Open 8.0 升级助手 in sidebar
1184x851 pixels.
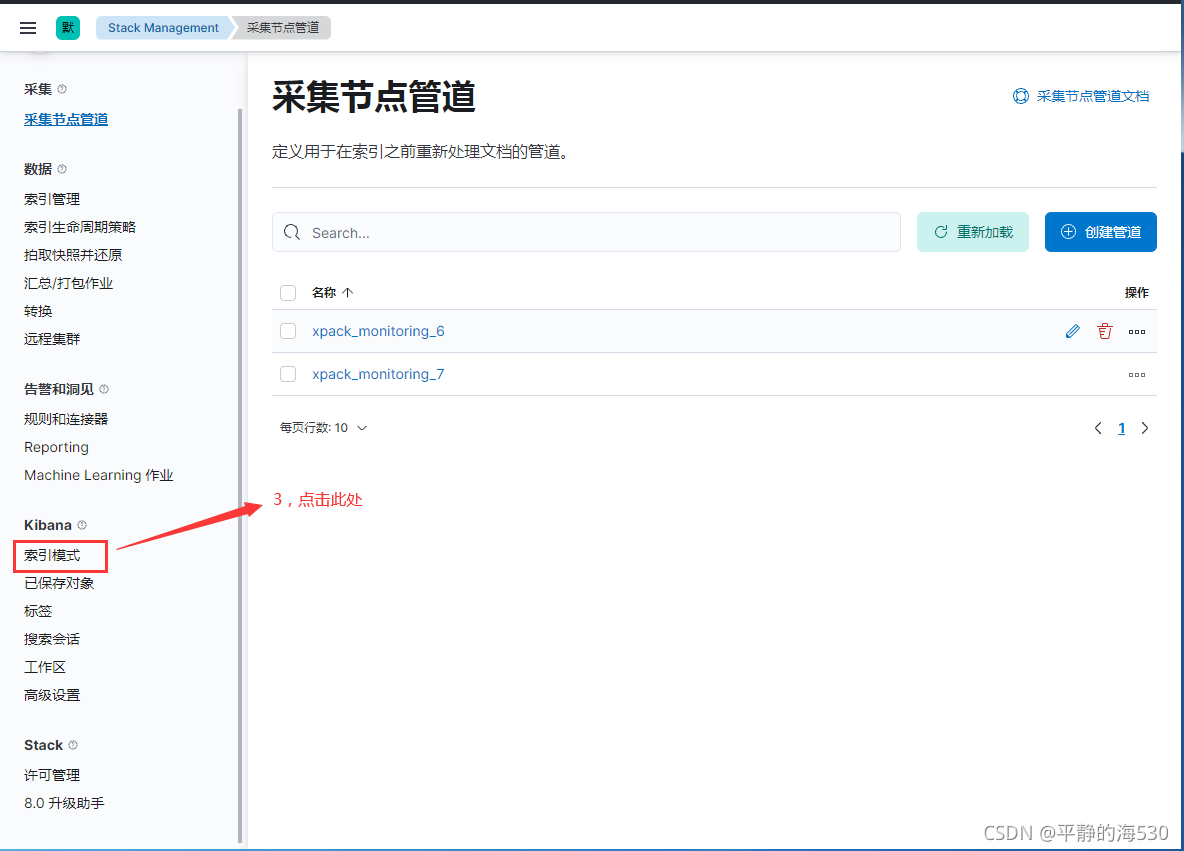pos(64,803)
